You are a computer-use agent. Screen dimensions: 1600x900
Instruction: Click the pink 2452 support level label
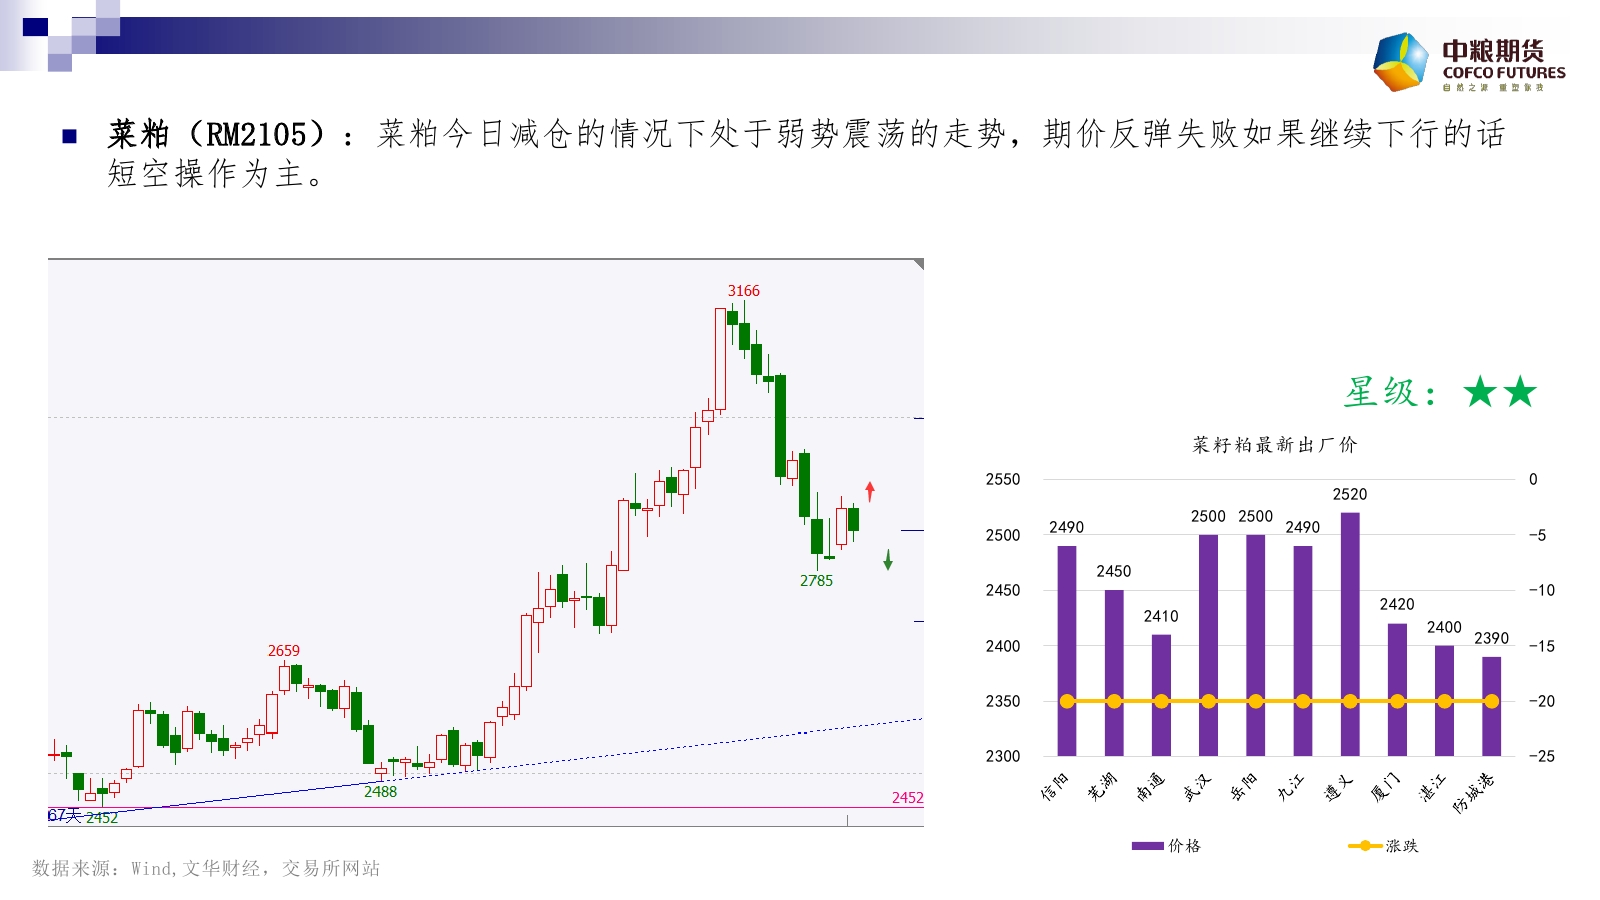[x=907, y=798]
